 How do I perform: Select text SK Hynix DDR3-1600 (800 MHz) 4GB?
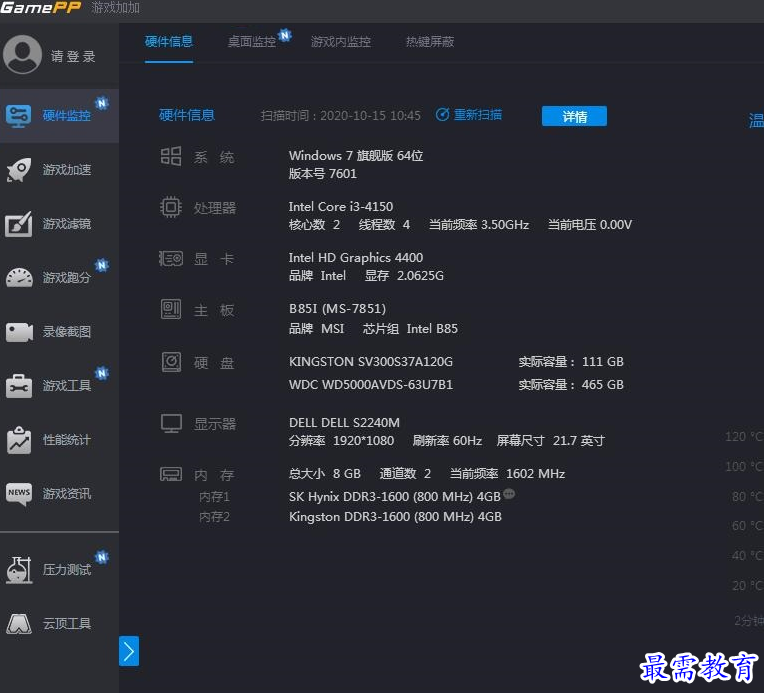coord(395,496)
